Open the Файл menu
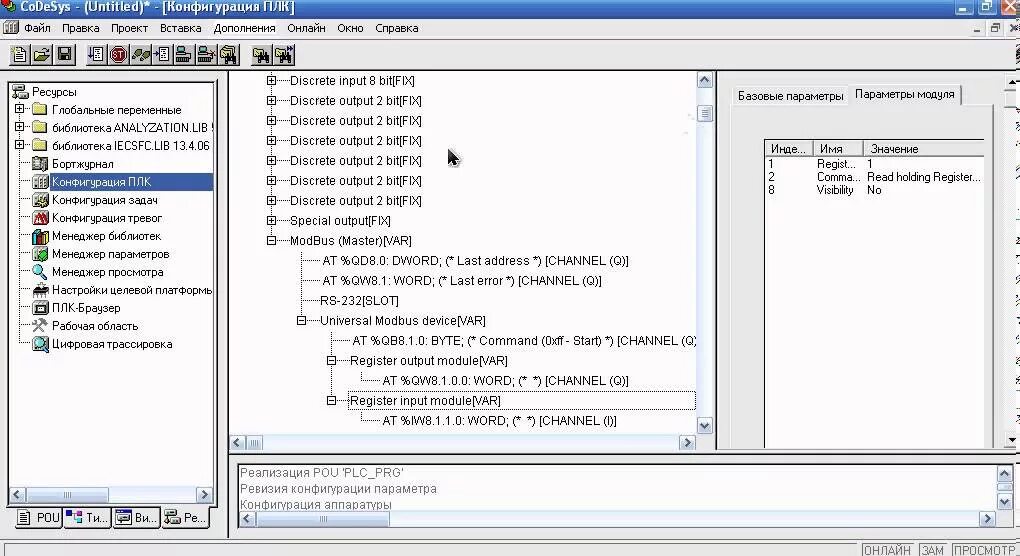 click(x=37, y=28)
